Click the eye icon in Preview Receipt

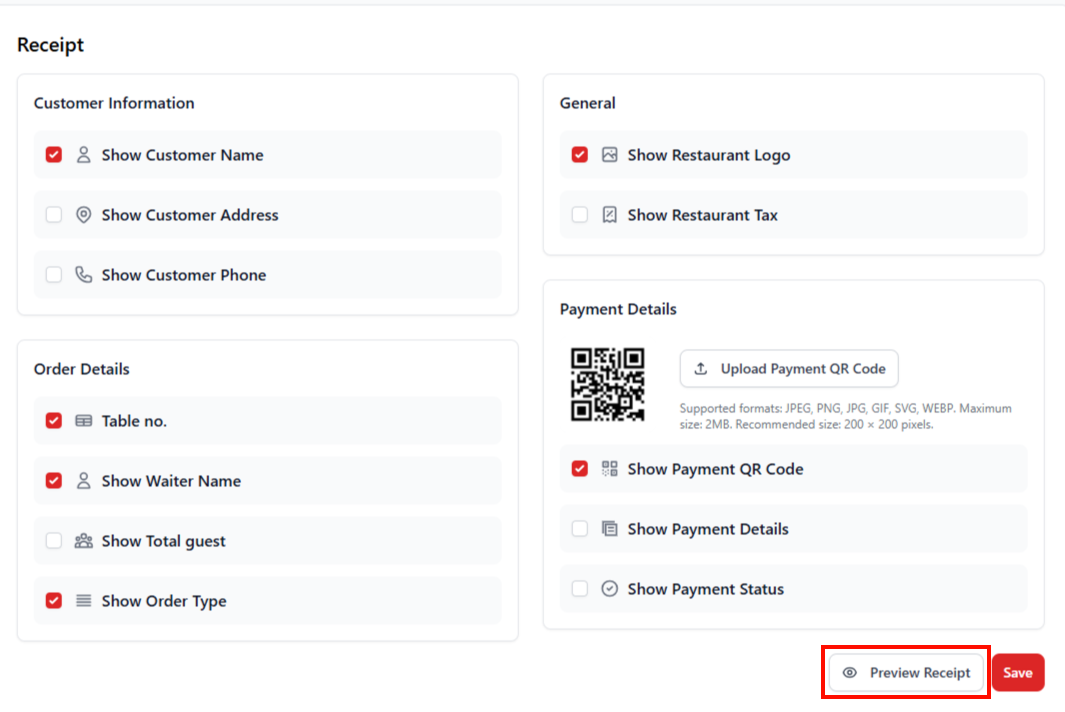[x=849, y=673]
